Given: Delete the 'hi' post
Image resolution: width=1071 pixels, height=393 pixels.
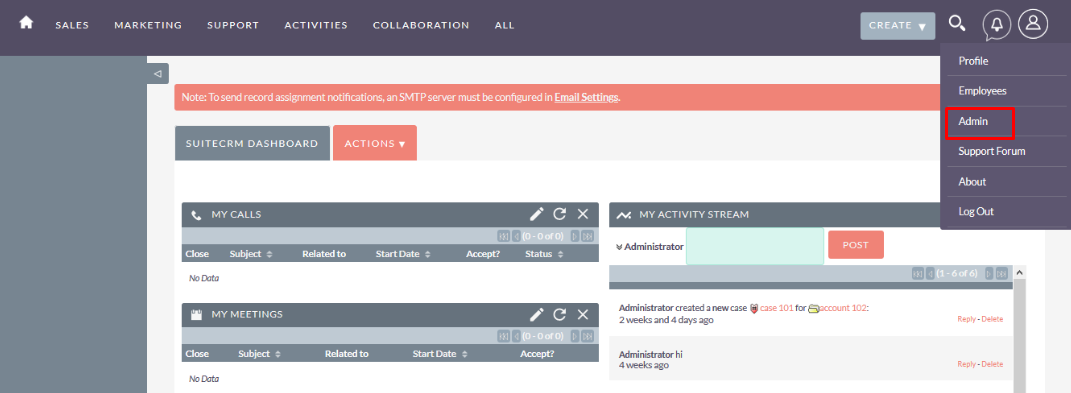Looking at the screenshot, I should (x=992, y=364).
